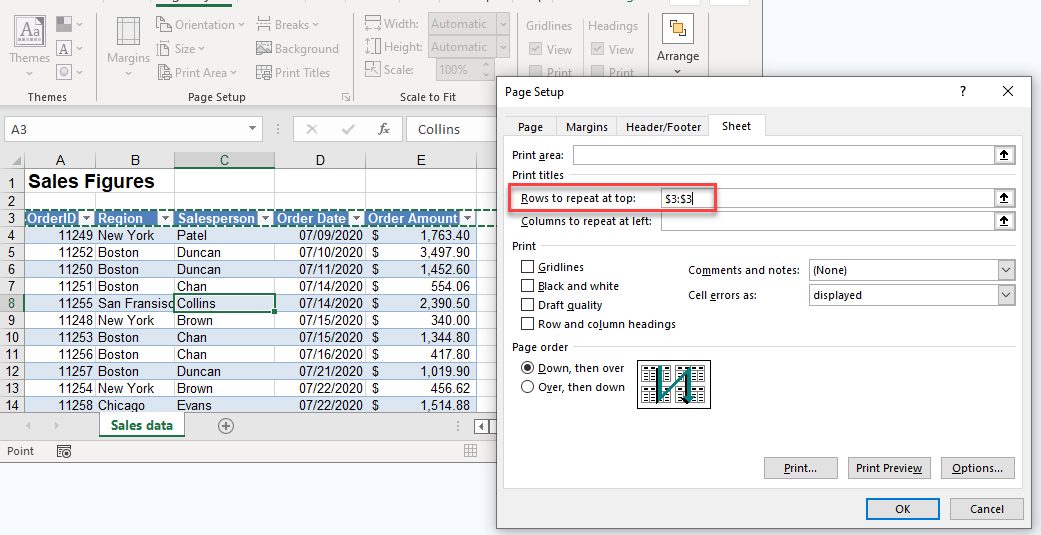Click the Print area input field
1041x535 pixels.
pyautogui.click(x=783, y=155)
